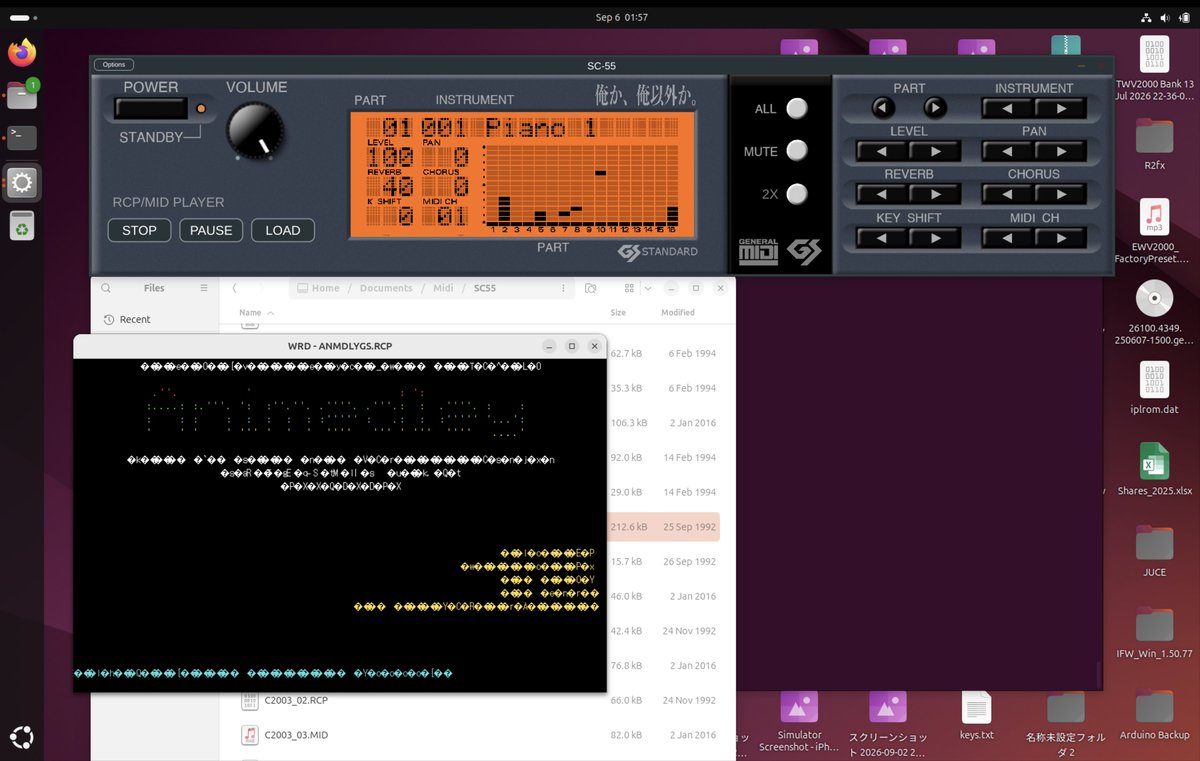Image resolution: width=1200 pixels, height=761 pixels.
Task: Open the top bar system status menu
Action: tap(1165, 17)
